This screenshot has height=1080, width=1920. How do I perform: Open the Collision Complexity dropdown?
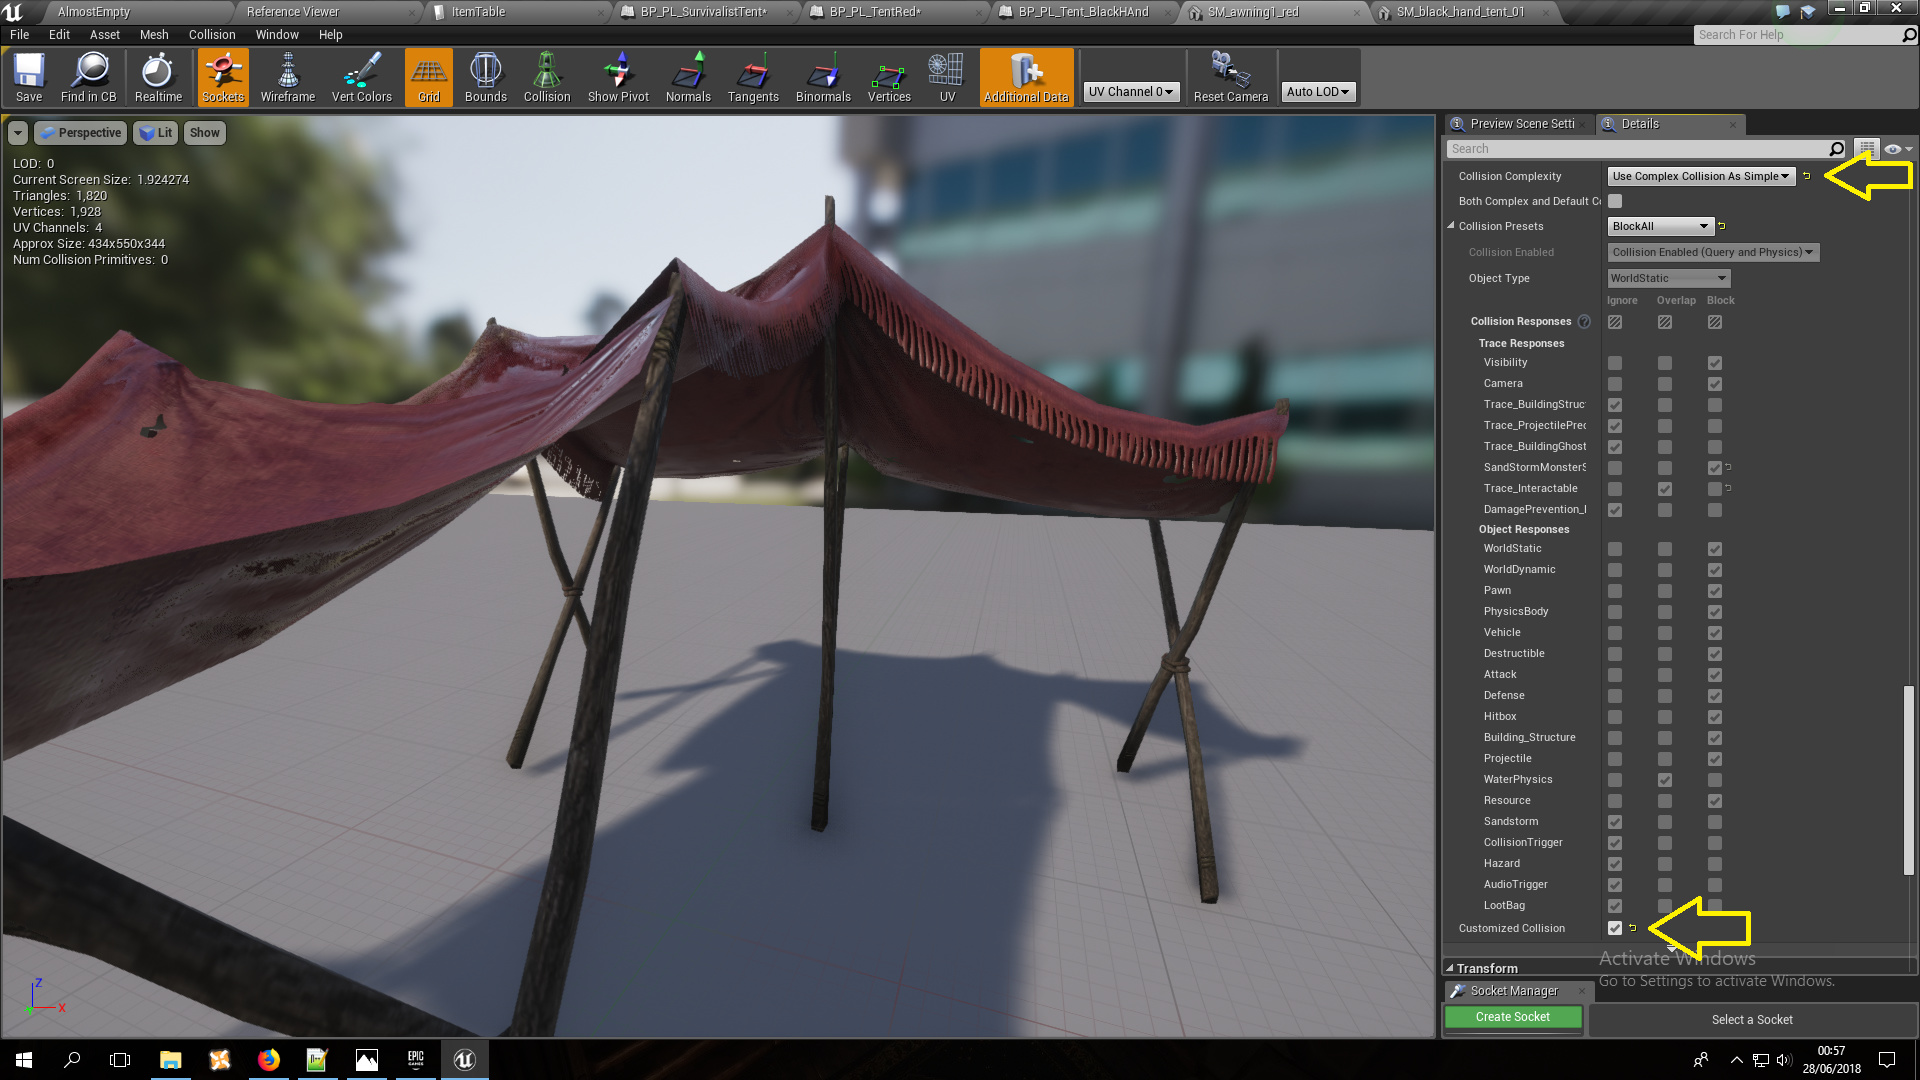(x=1700, y=176)
